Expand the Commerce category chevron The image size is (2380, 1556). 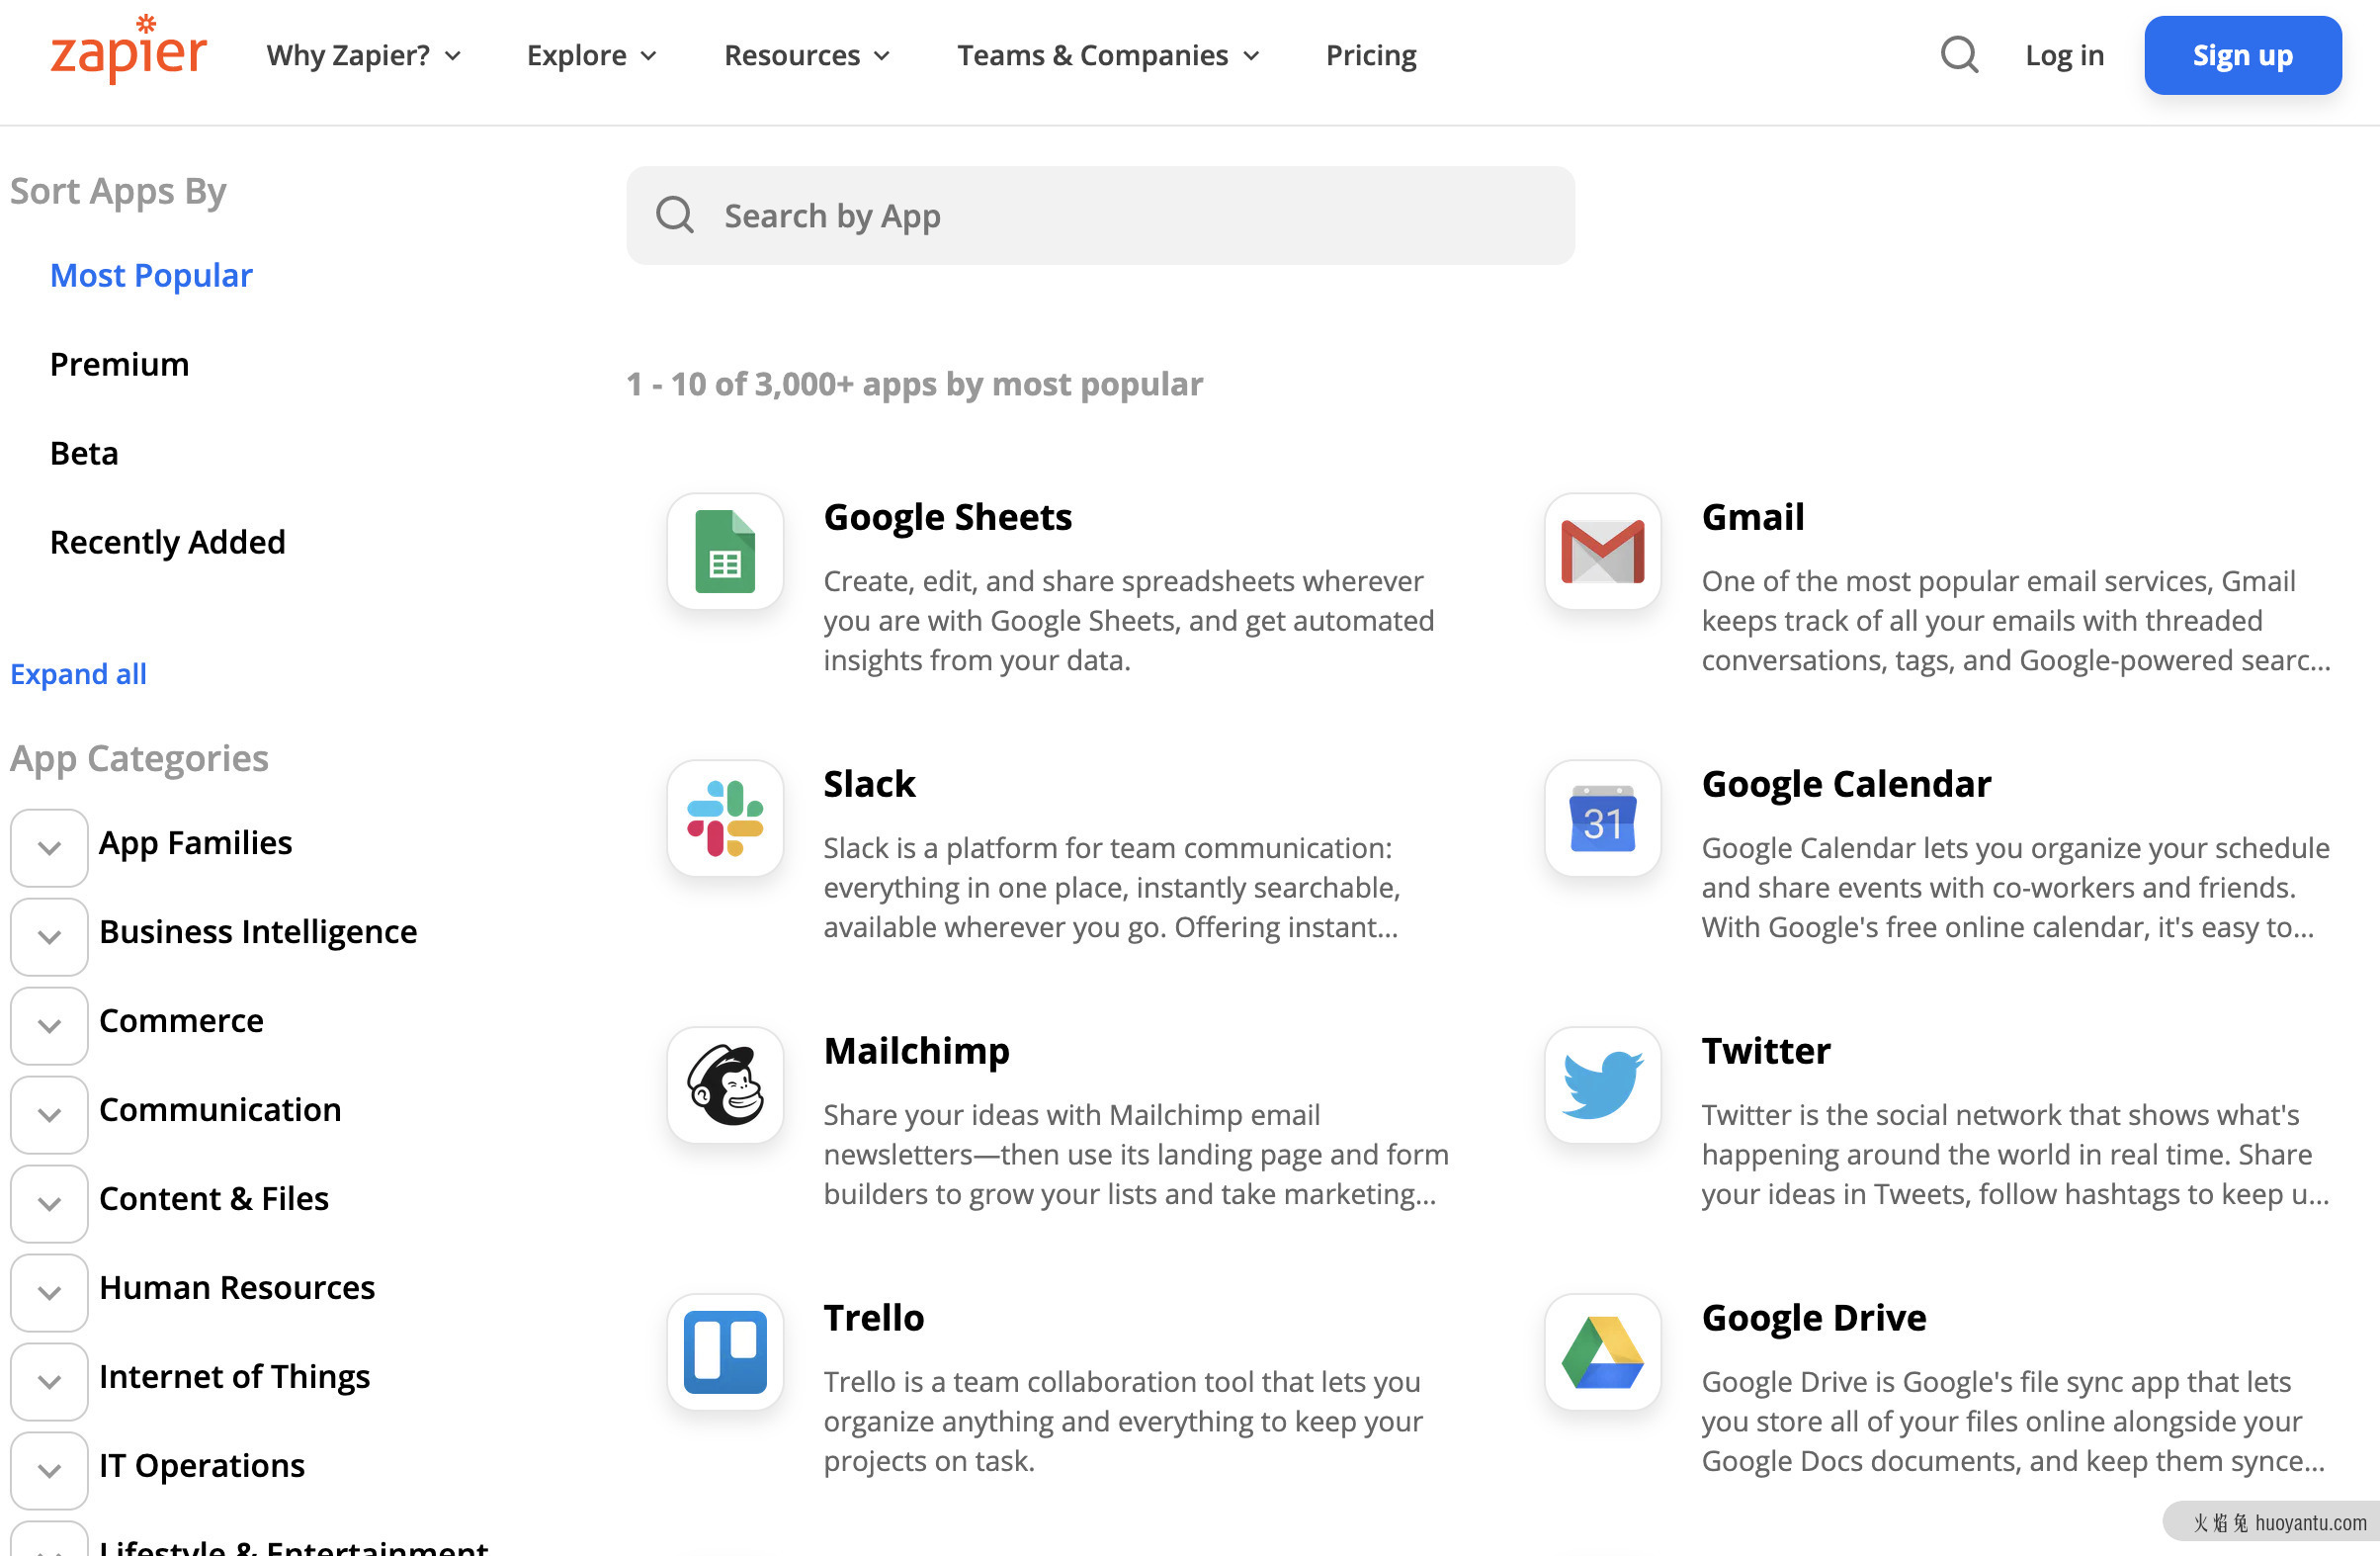point(49,1026)
